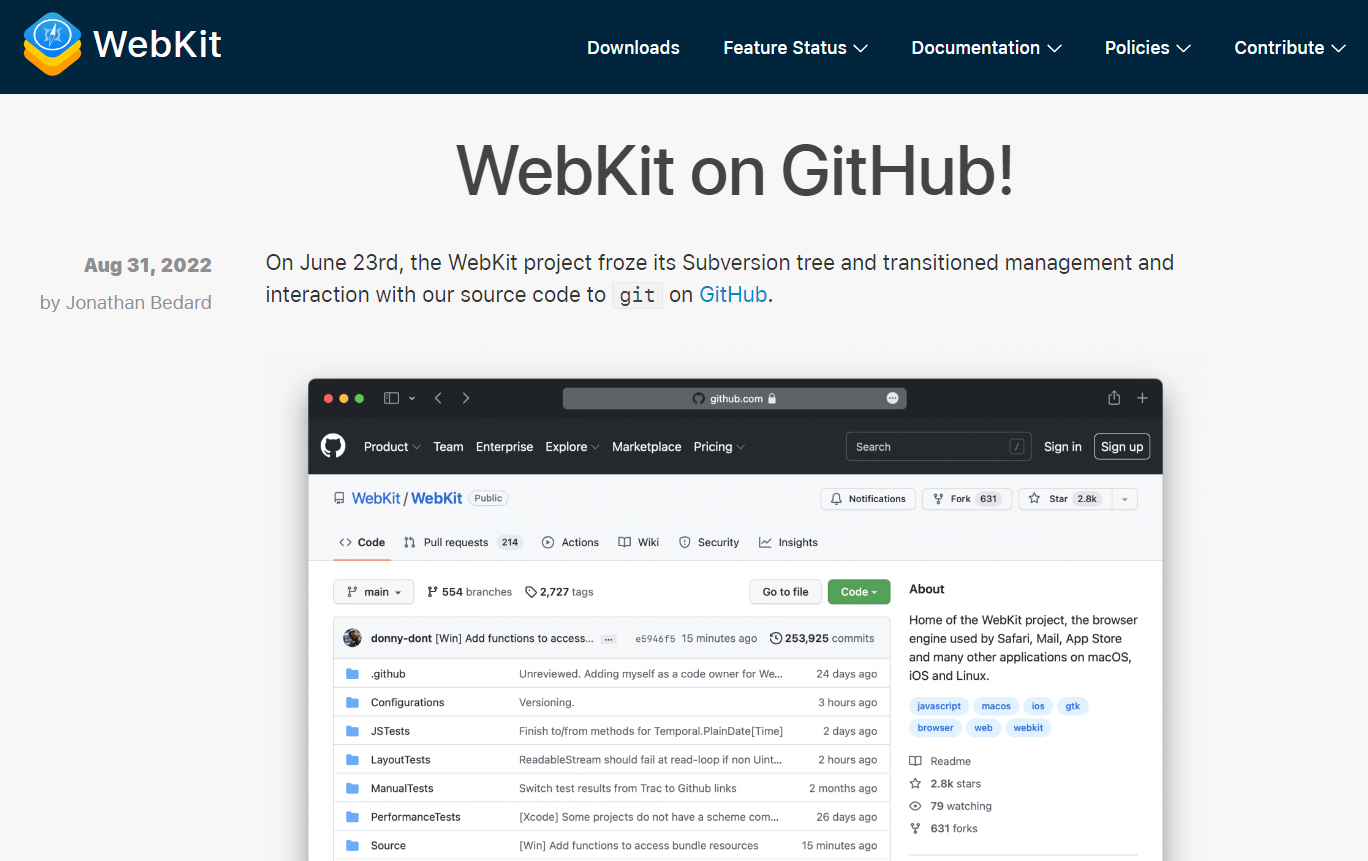Viewport: 1368px width, 861px height.
Task: Click the author name Jonathan Bedard
Action: (x=139, y=302)
